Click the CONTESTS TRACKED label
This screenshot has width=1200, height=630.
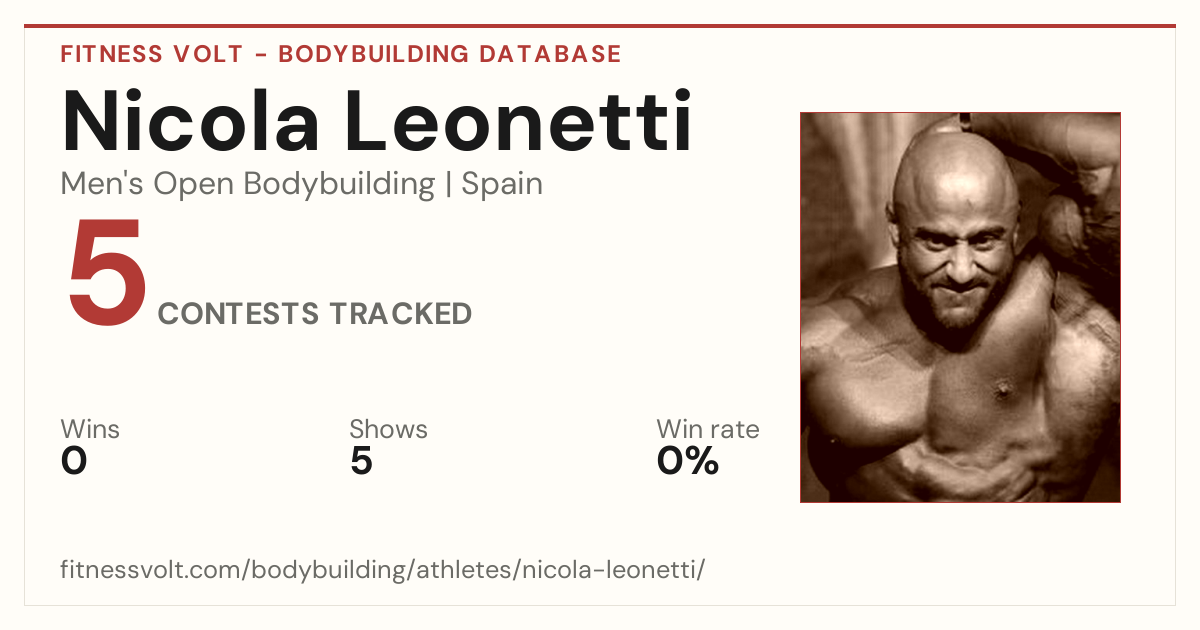coord(315,313)
